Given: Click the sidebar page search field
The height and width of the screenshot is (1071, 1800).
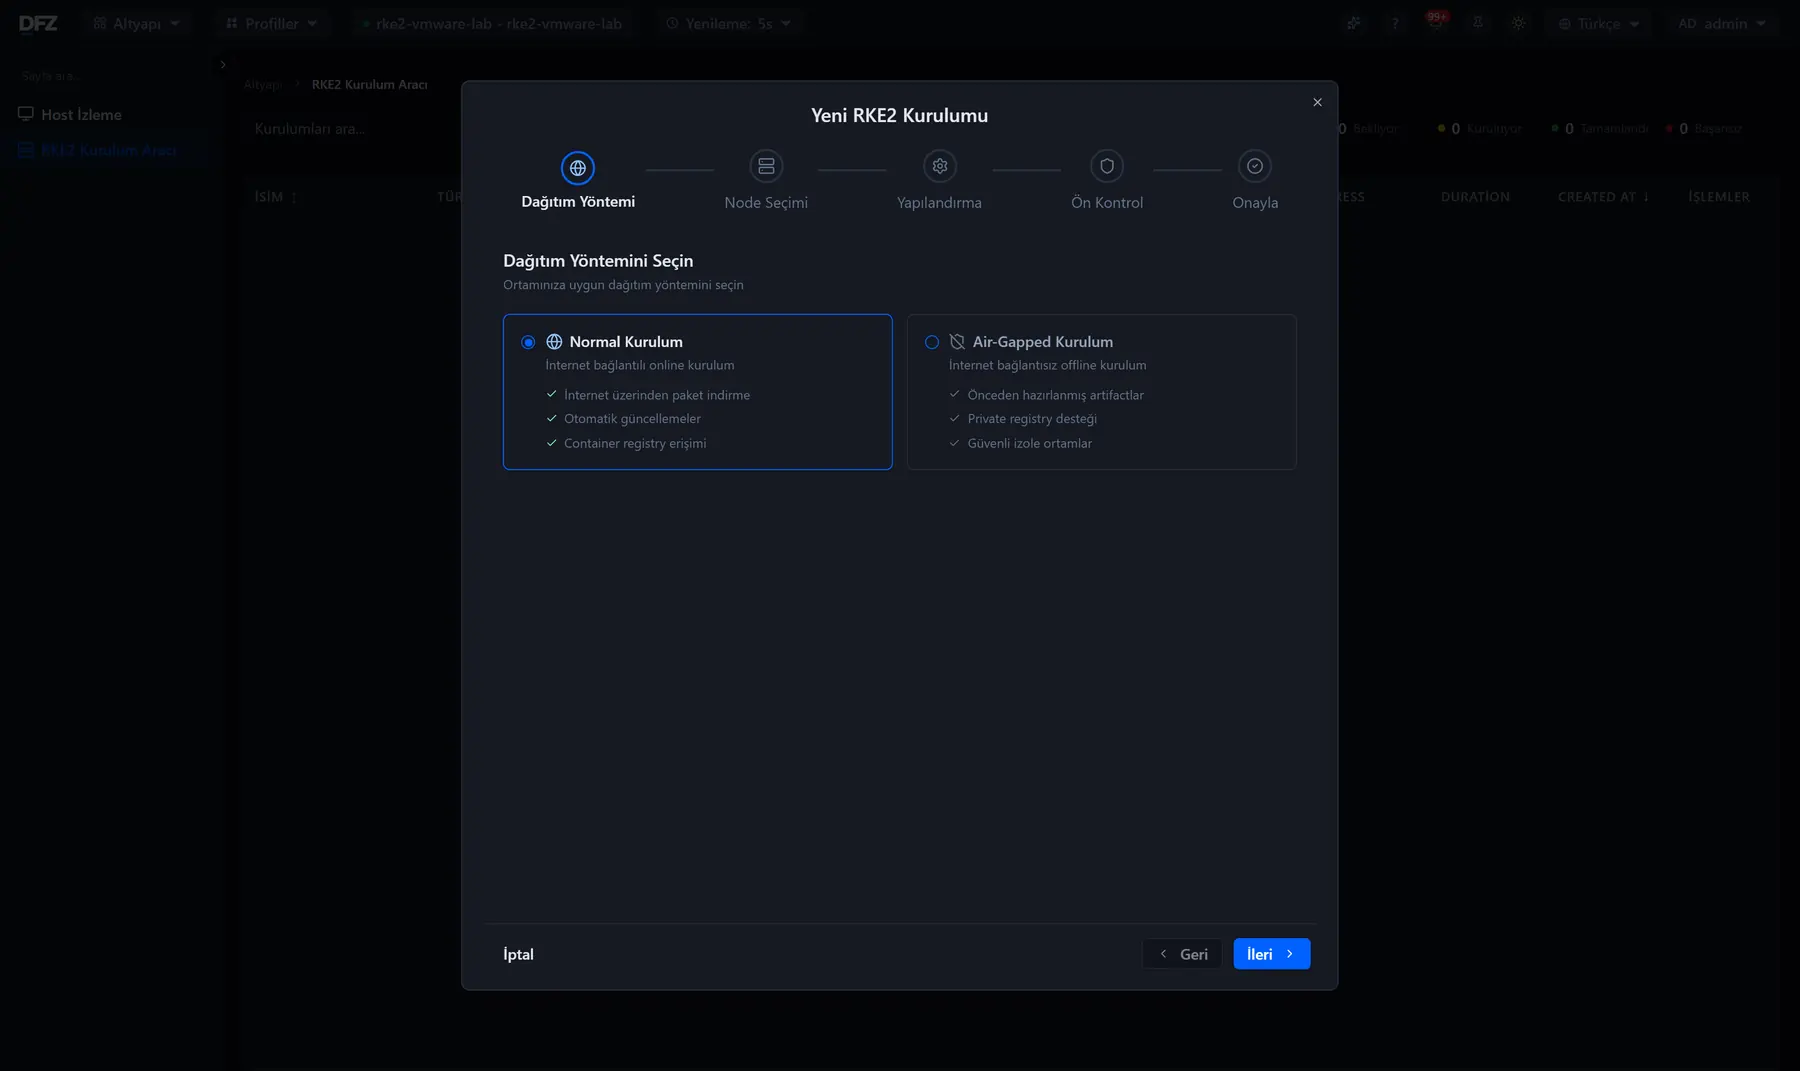Looking at the screenshot, I should (110, 76).
